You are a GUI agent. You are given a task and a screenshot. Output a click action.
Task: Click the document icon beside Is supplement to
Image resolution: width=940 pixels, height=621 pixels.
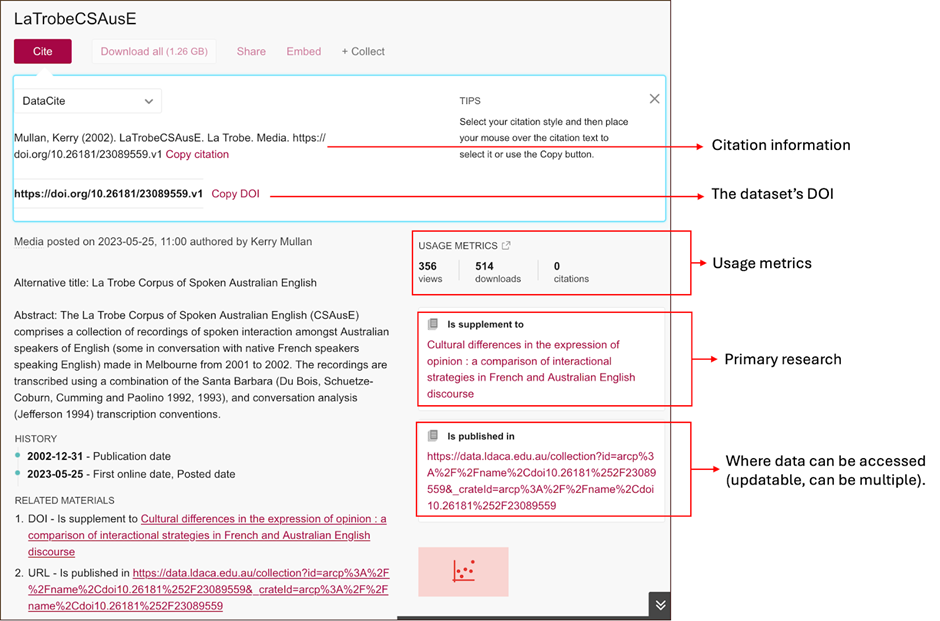coord(433,324)
